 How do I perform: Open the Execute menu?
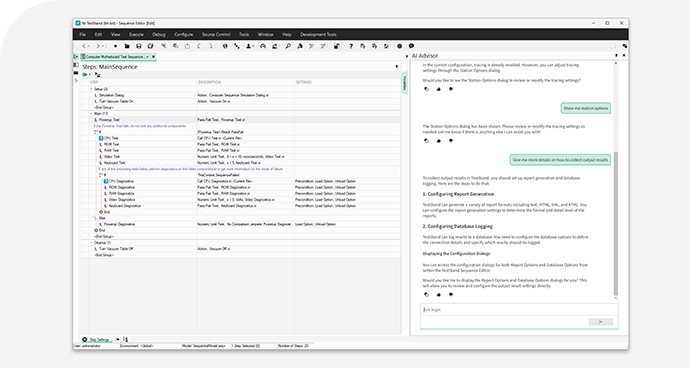pos(136,34)
